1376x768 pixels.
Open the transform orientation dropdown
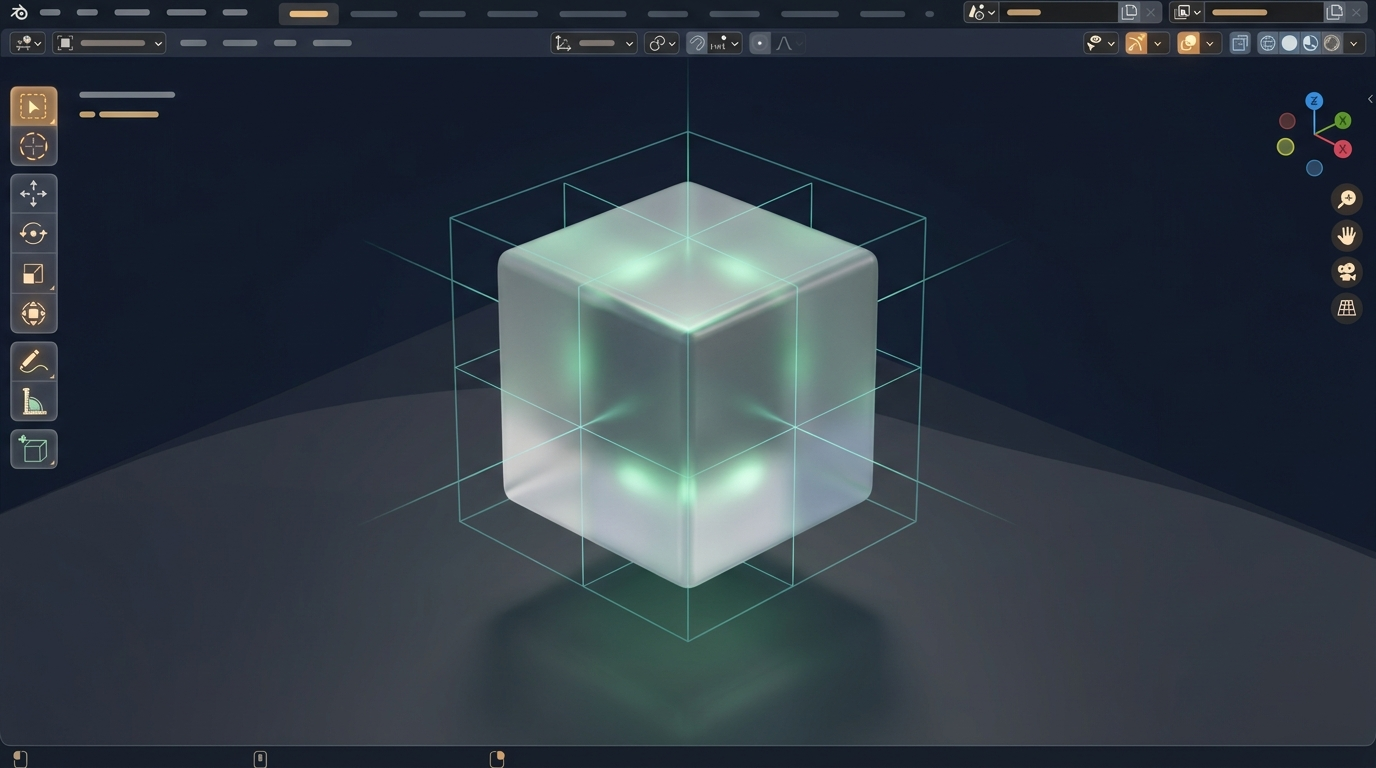point(594,43)
